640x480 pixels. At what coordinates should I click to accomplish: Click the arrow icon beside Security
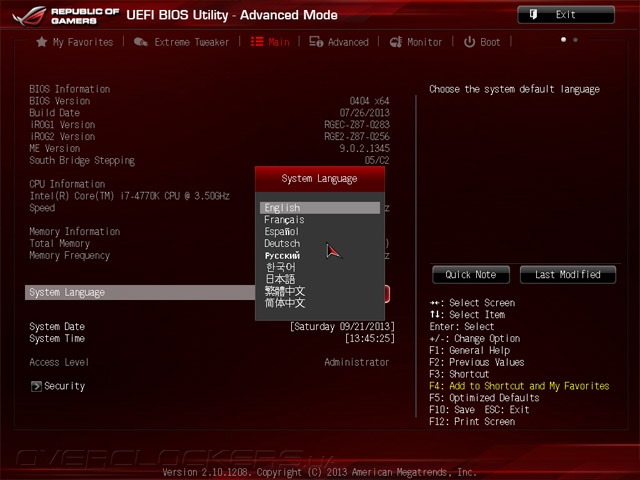click(x=36, y=386)
